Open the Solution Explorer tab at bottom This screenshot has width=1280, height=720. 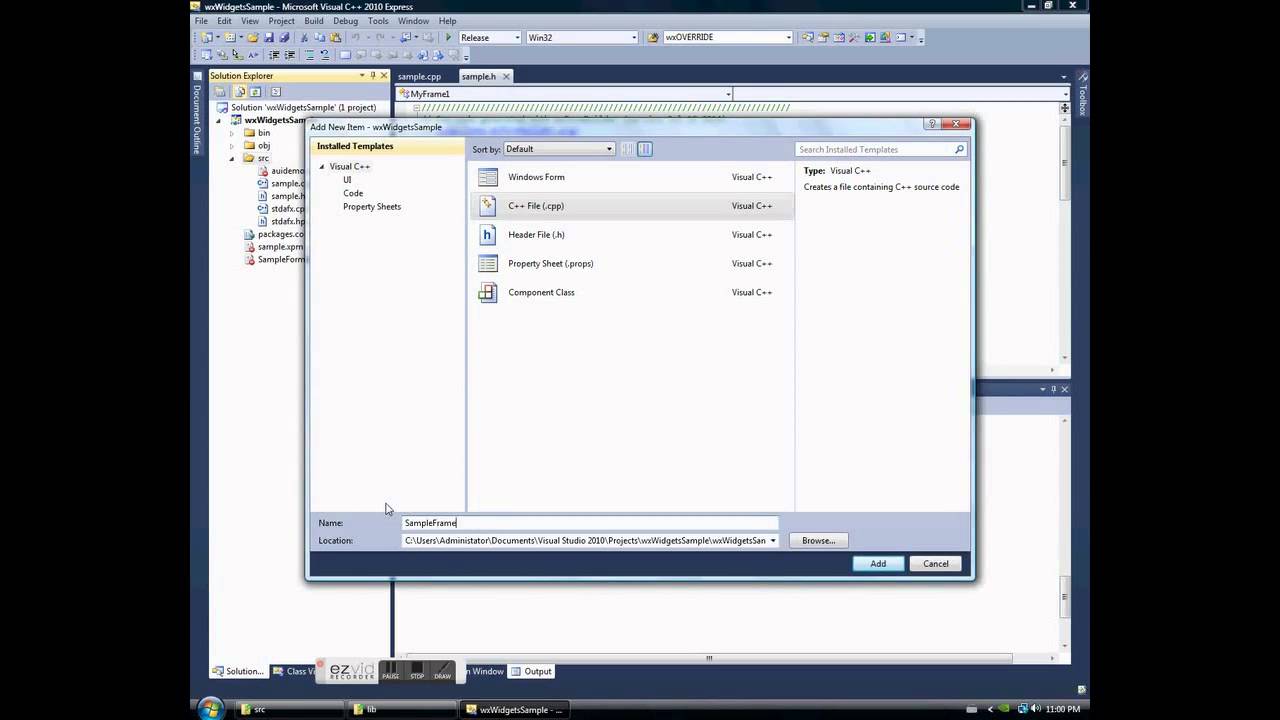pos(238,672)
